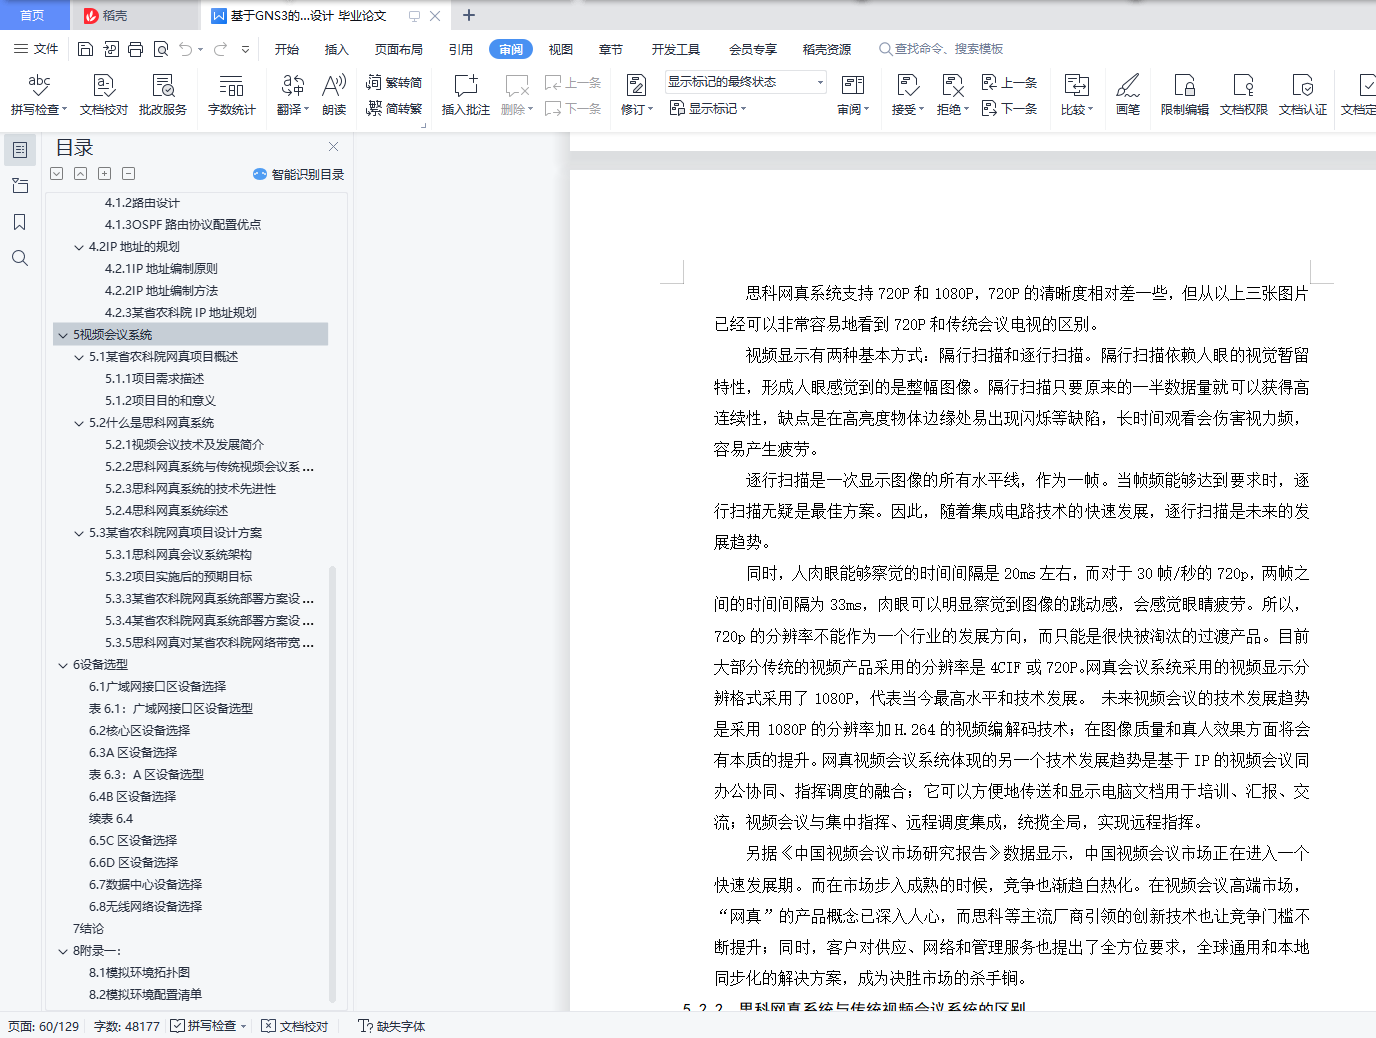Open the 翻译 dropdown menu
1376x1038 pixels.
pos(293,109)
